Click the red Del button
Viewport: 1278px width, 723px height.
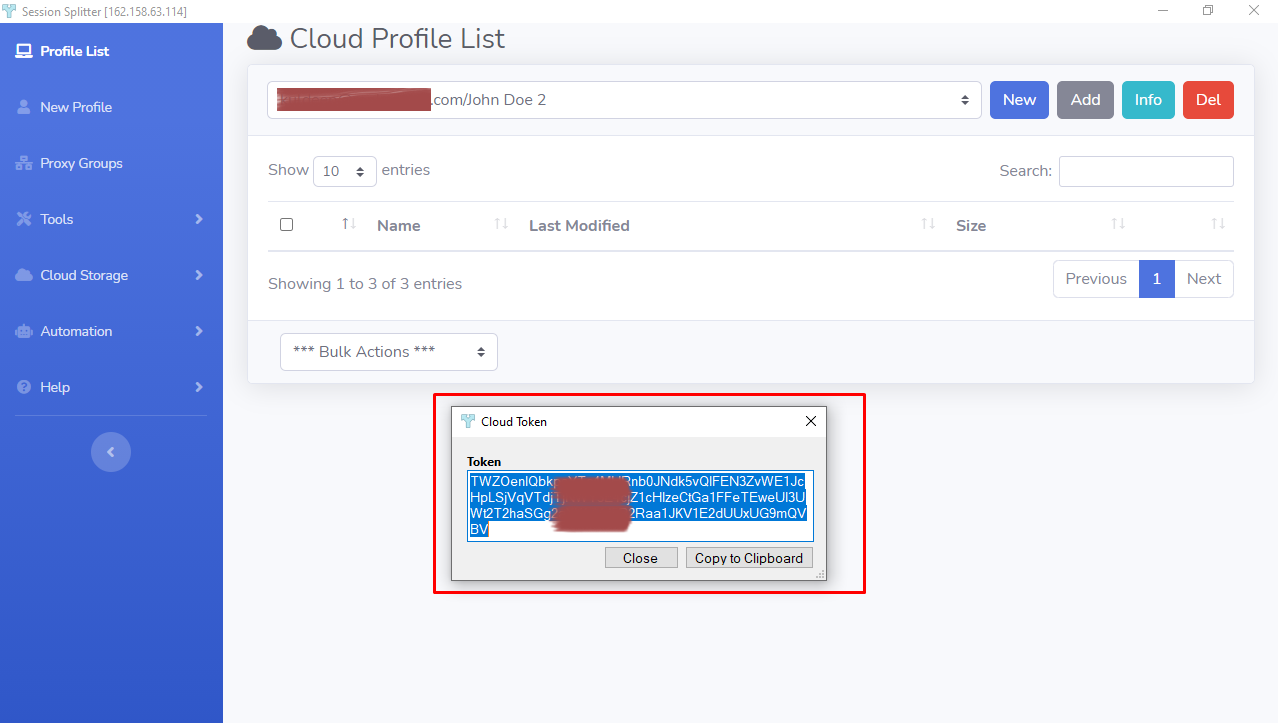pos(1208,100)
